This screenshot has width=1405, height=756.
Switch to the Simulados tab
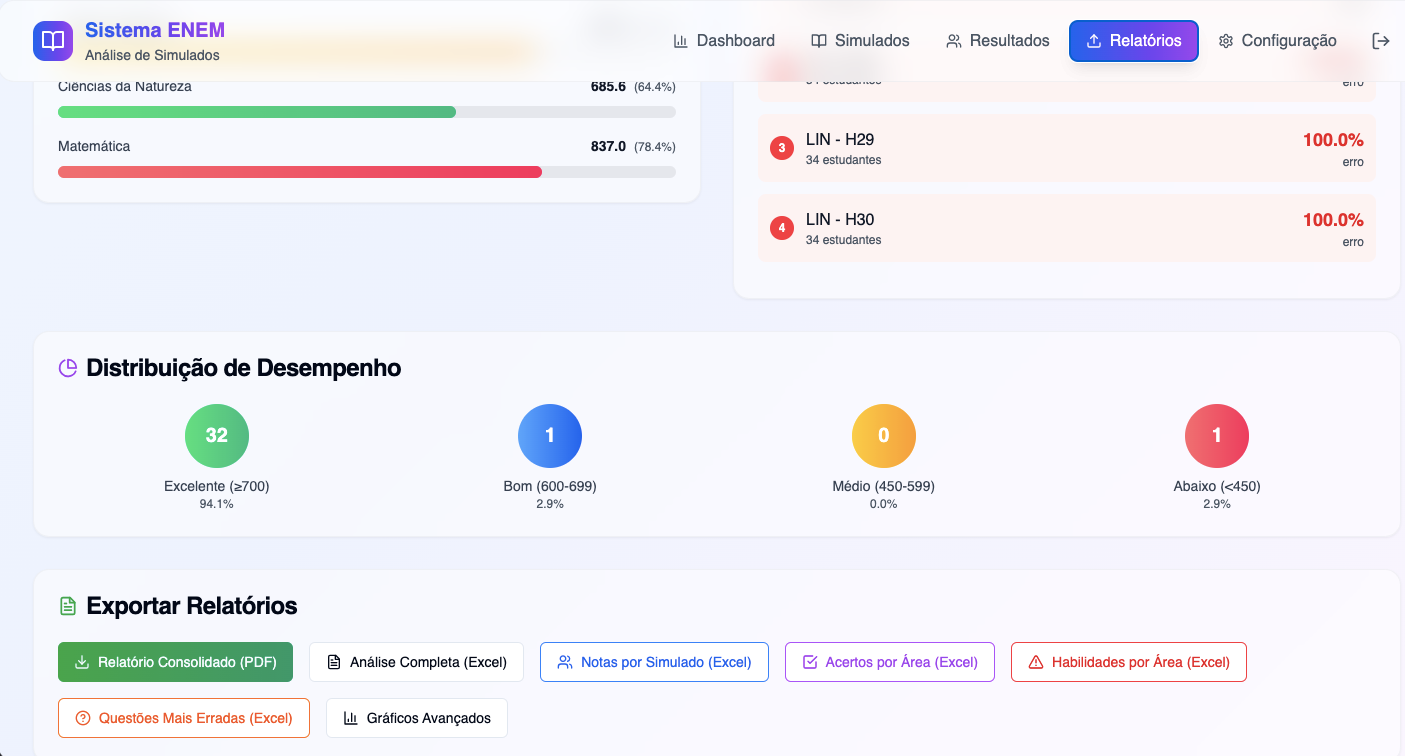pos(860,41)
